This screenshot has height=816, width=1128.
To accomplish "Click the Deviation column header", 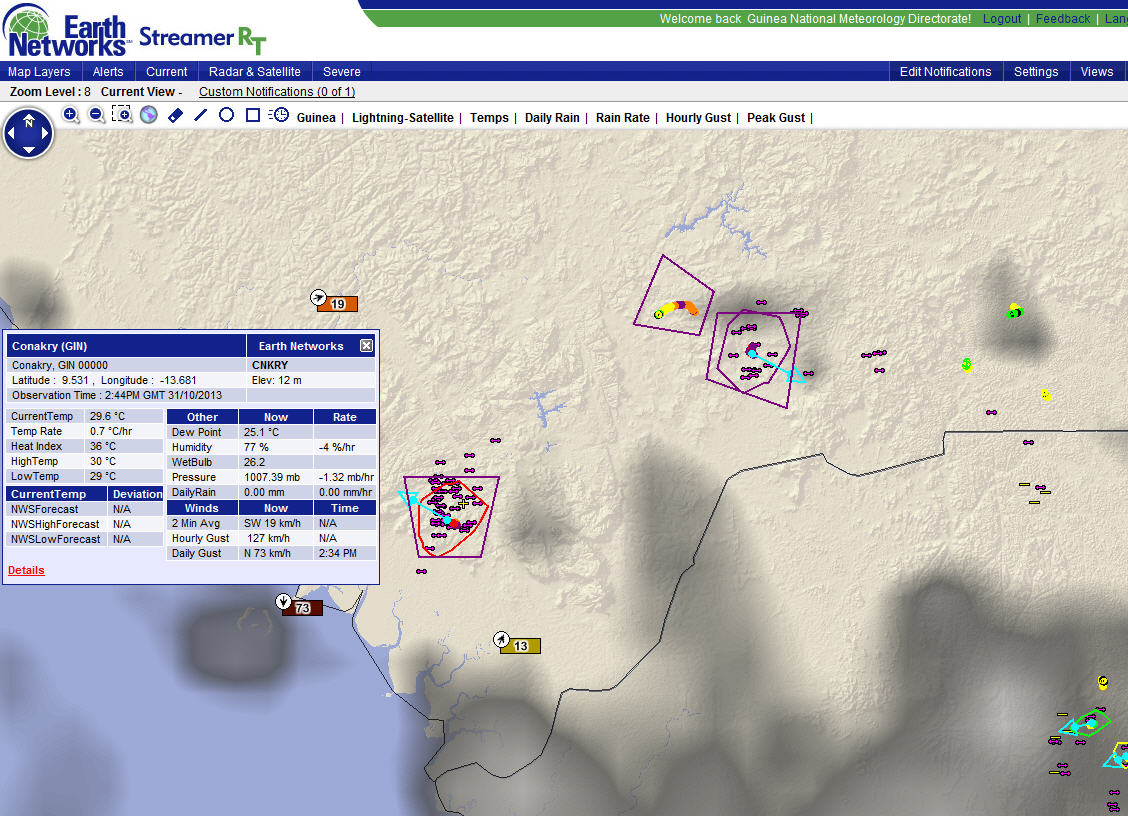I will [x=137, y=494].
